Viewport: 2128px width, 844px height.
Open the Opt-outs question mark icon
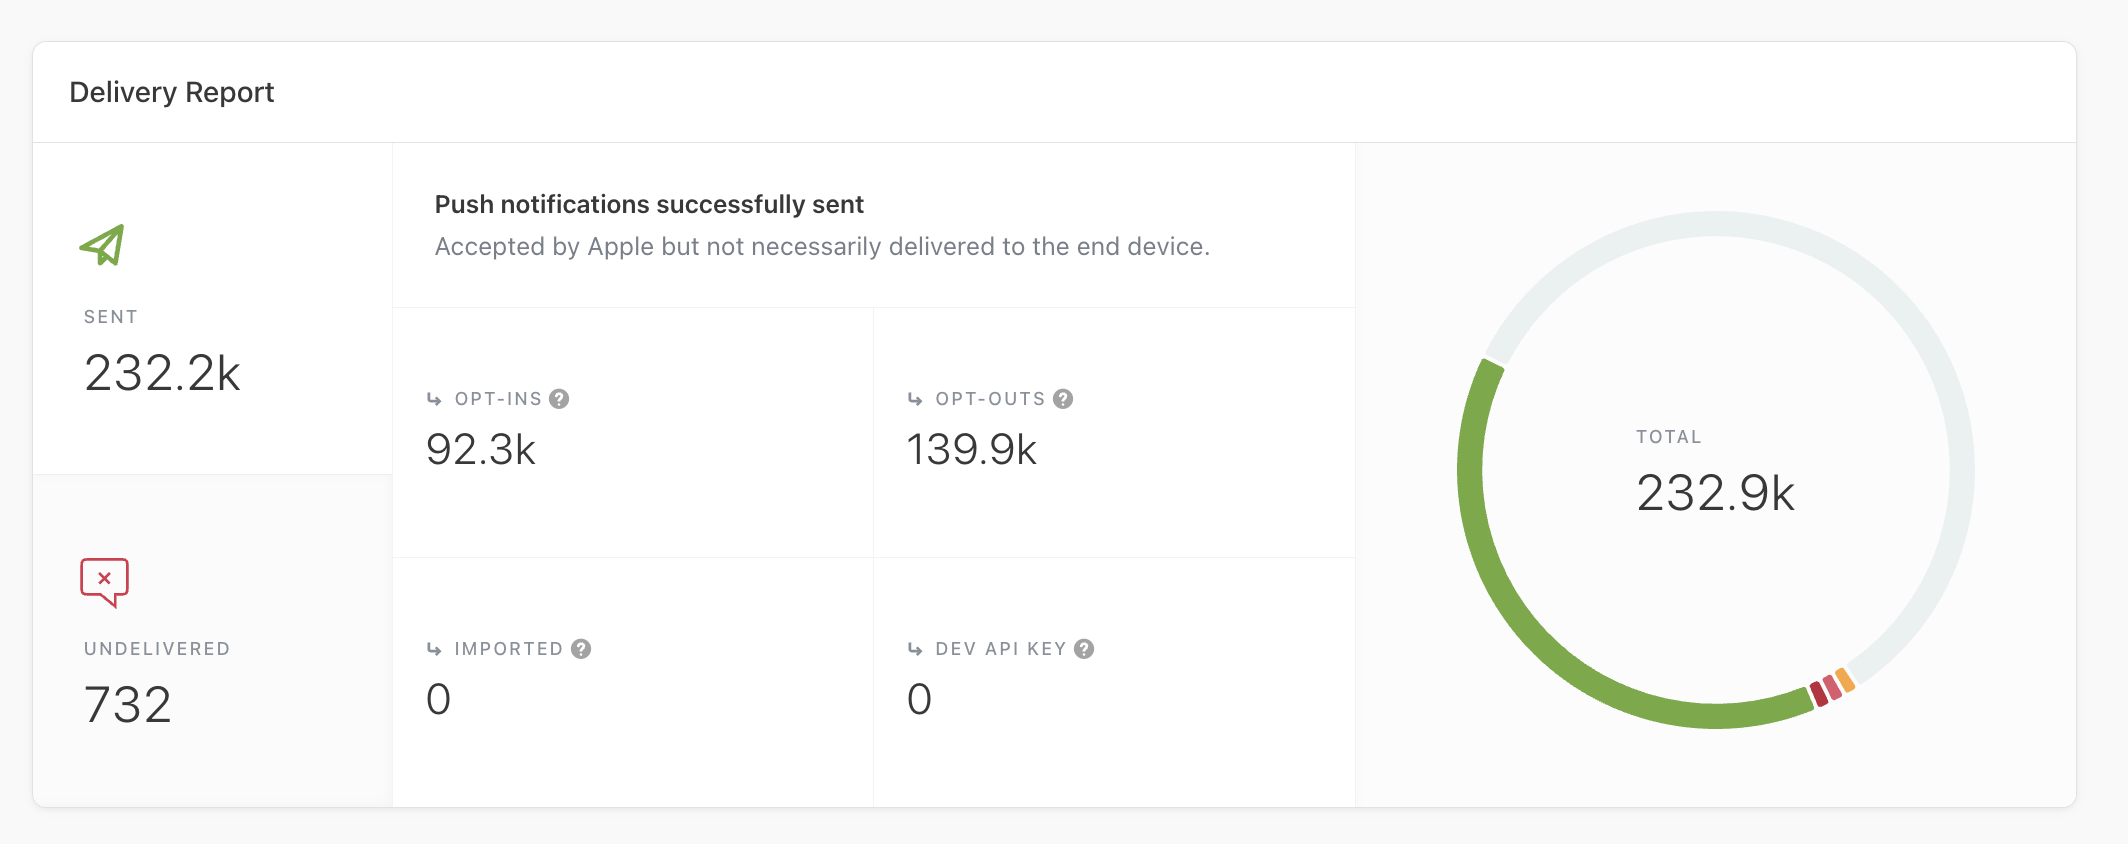[1063, 399]
